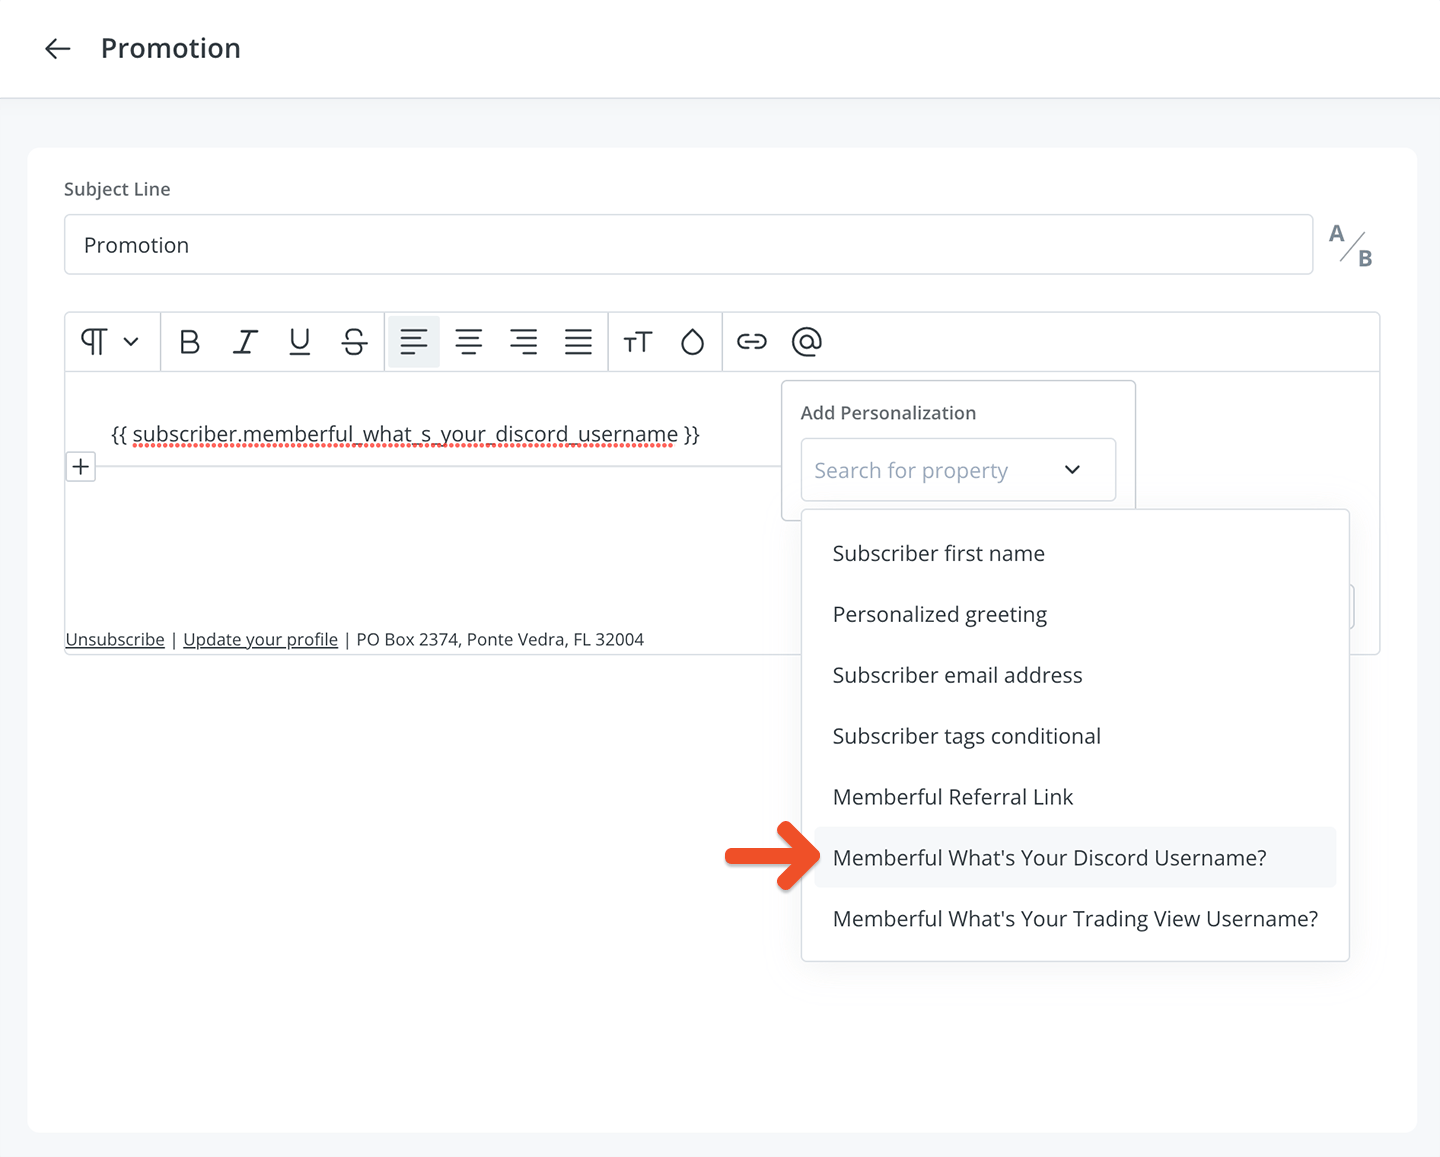This screenshot has width=1440, height=1157.
Task: Choose Subscriber tags conditional
Action: pyautogui.click(x=1075, y=736)
